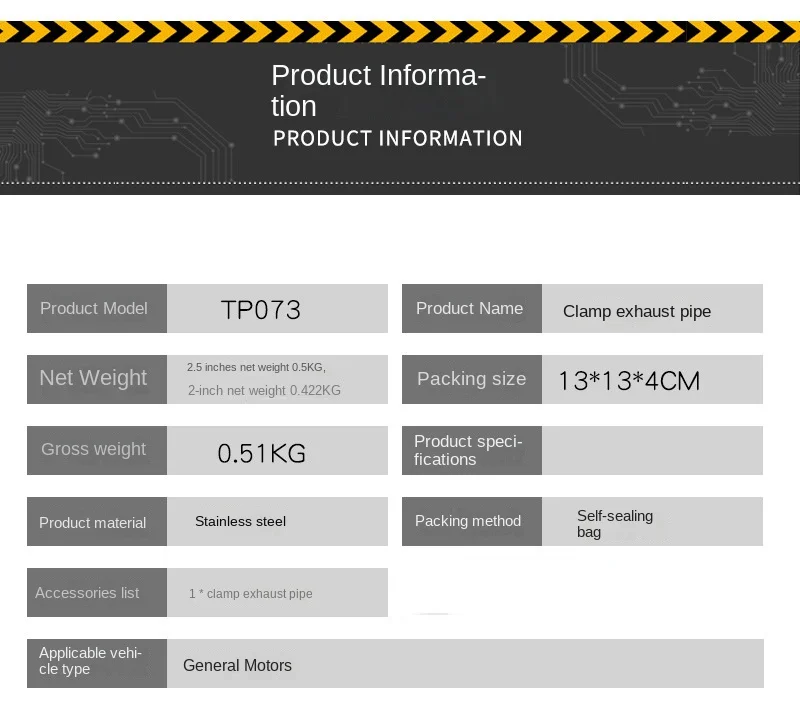The height and width of the screenshot is (721, 800).
Task: Click the 'Clamp exhaust pipe' name value
Action: point(637,311)
